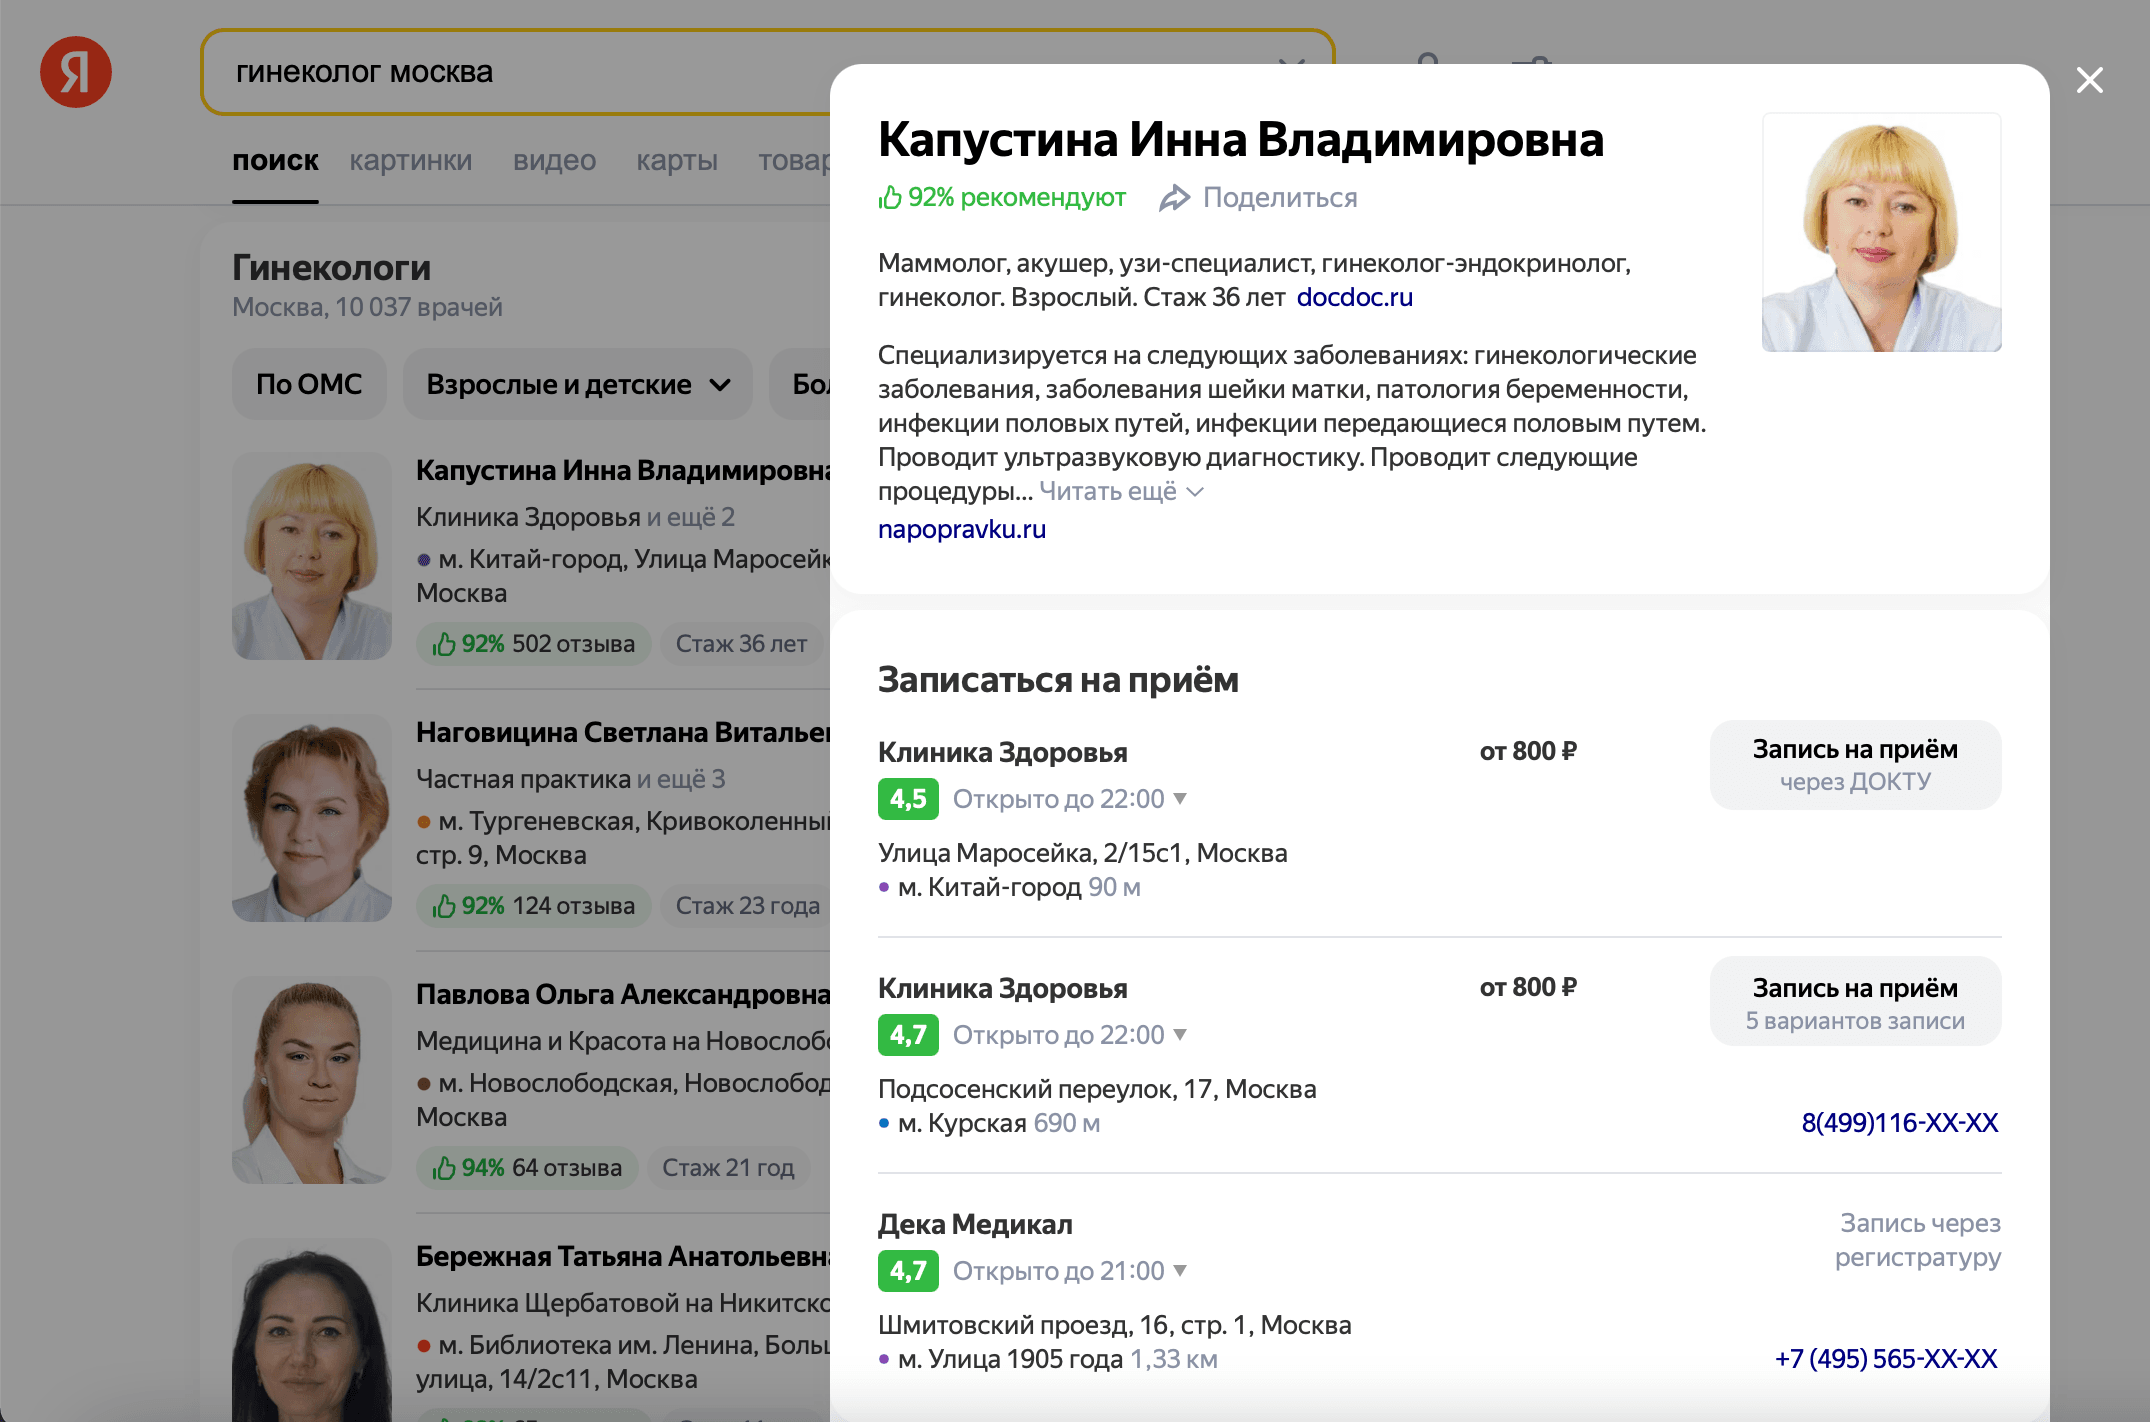This screenshot has height=1422, width=2150.
Task: Open Взрослые и детские dropdown
Action: (578, 384)
